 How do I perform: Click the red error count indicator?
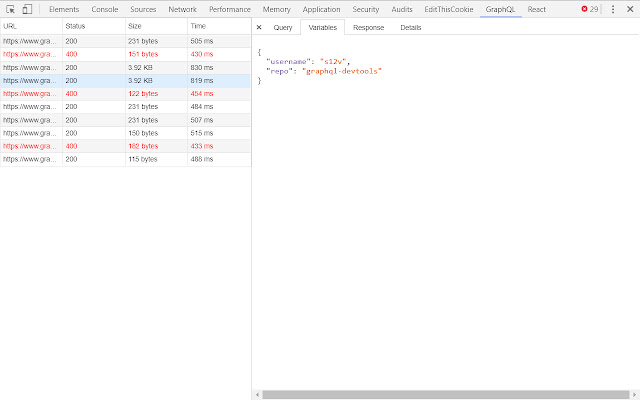(x=590, y=9)
